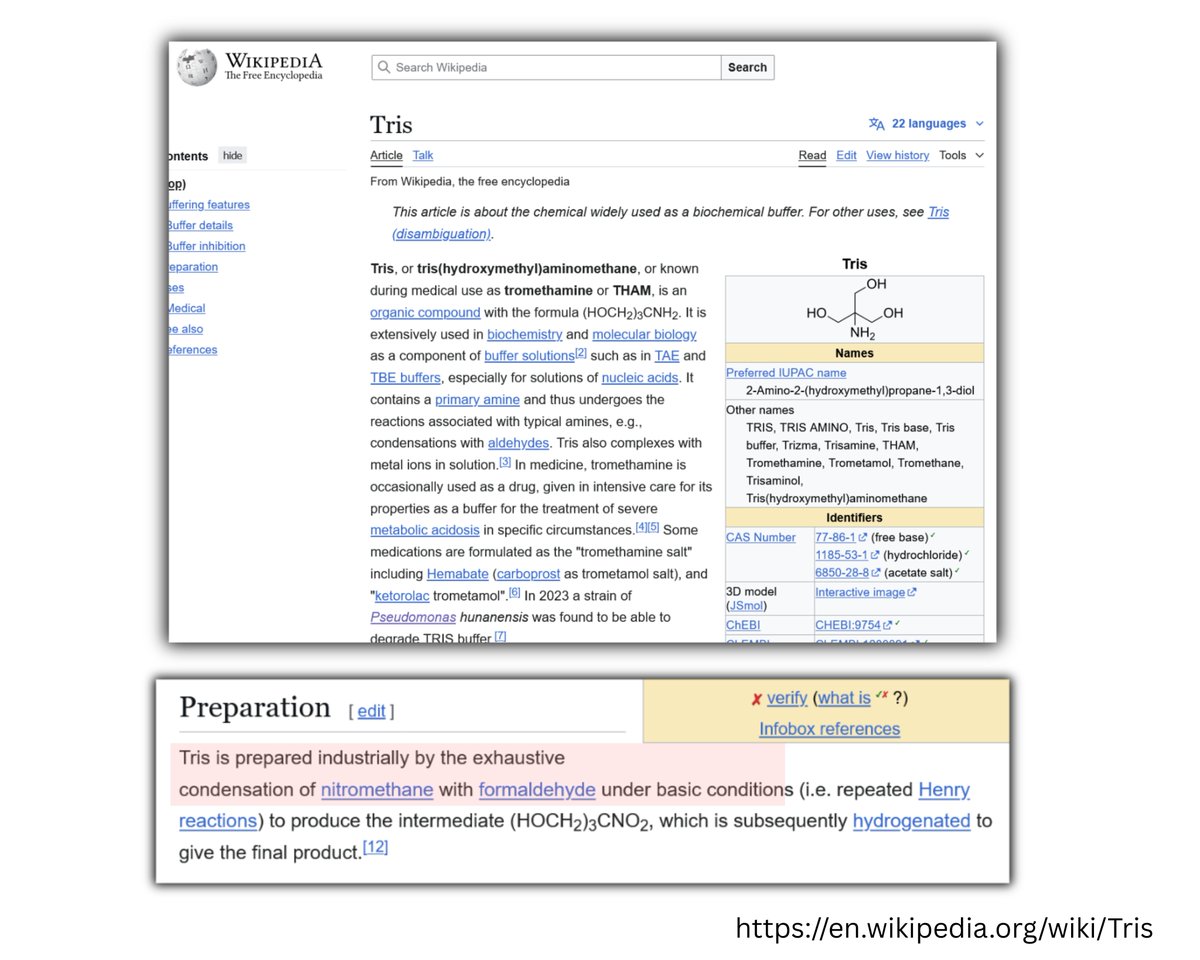Open citation reference [6] after ketorolac trometamol
The width and height of the screenshot is (1200, 960).
point(514,592)
